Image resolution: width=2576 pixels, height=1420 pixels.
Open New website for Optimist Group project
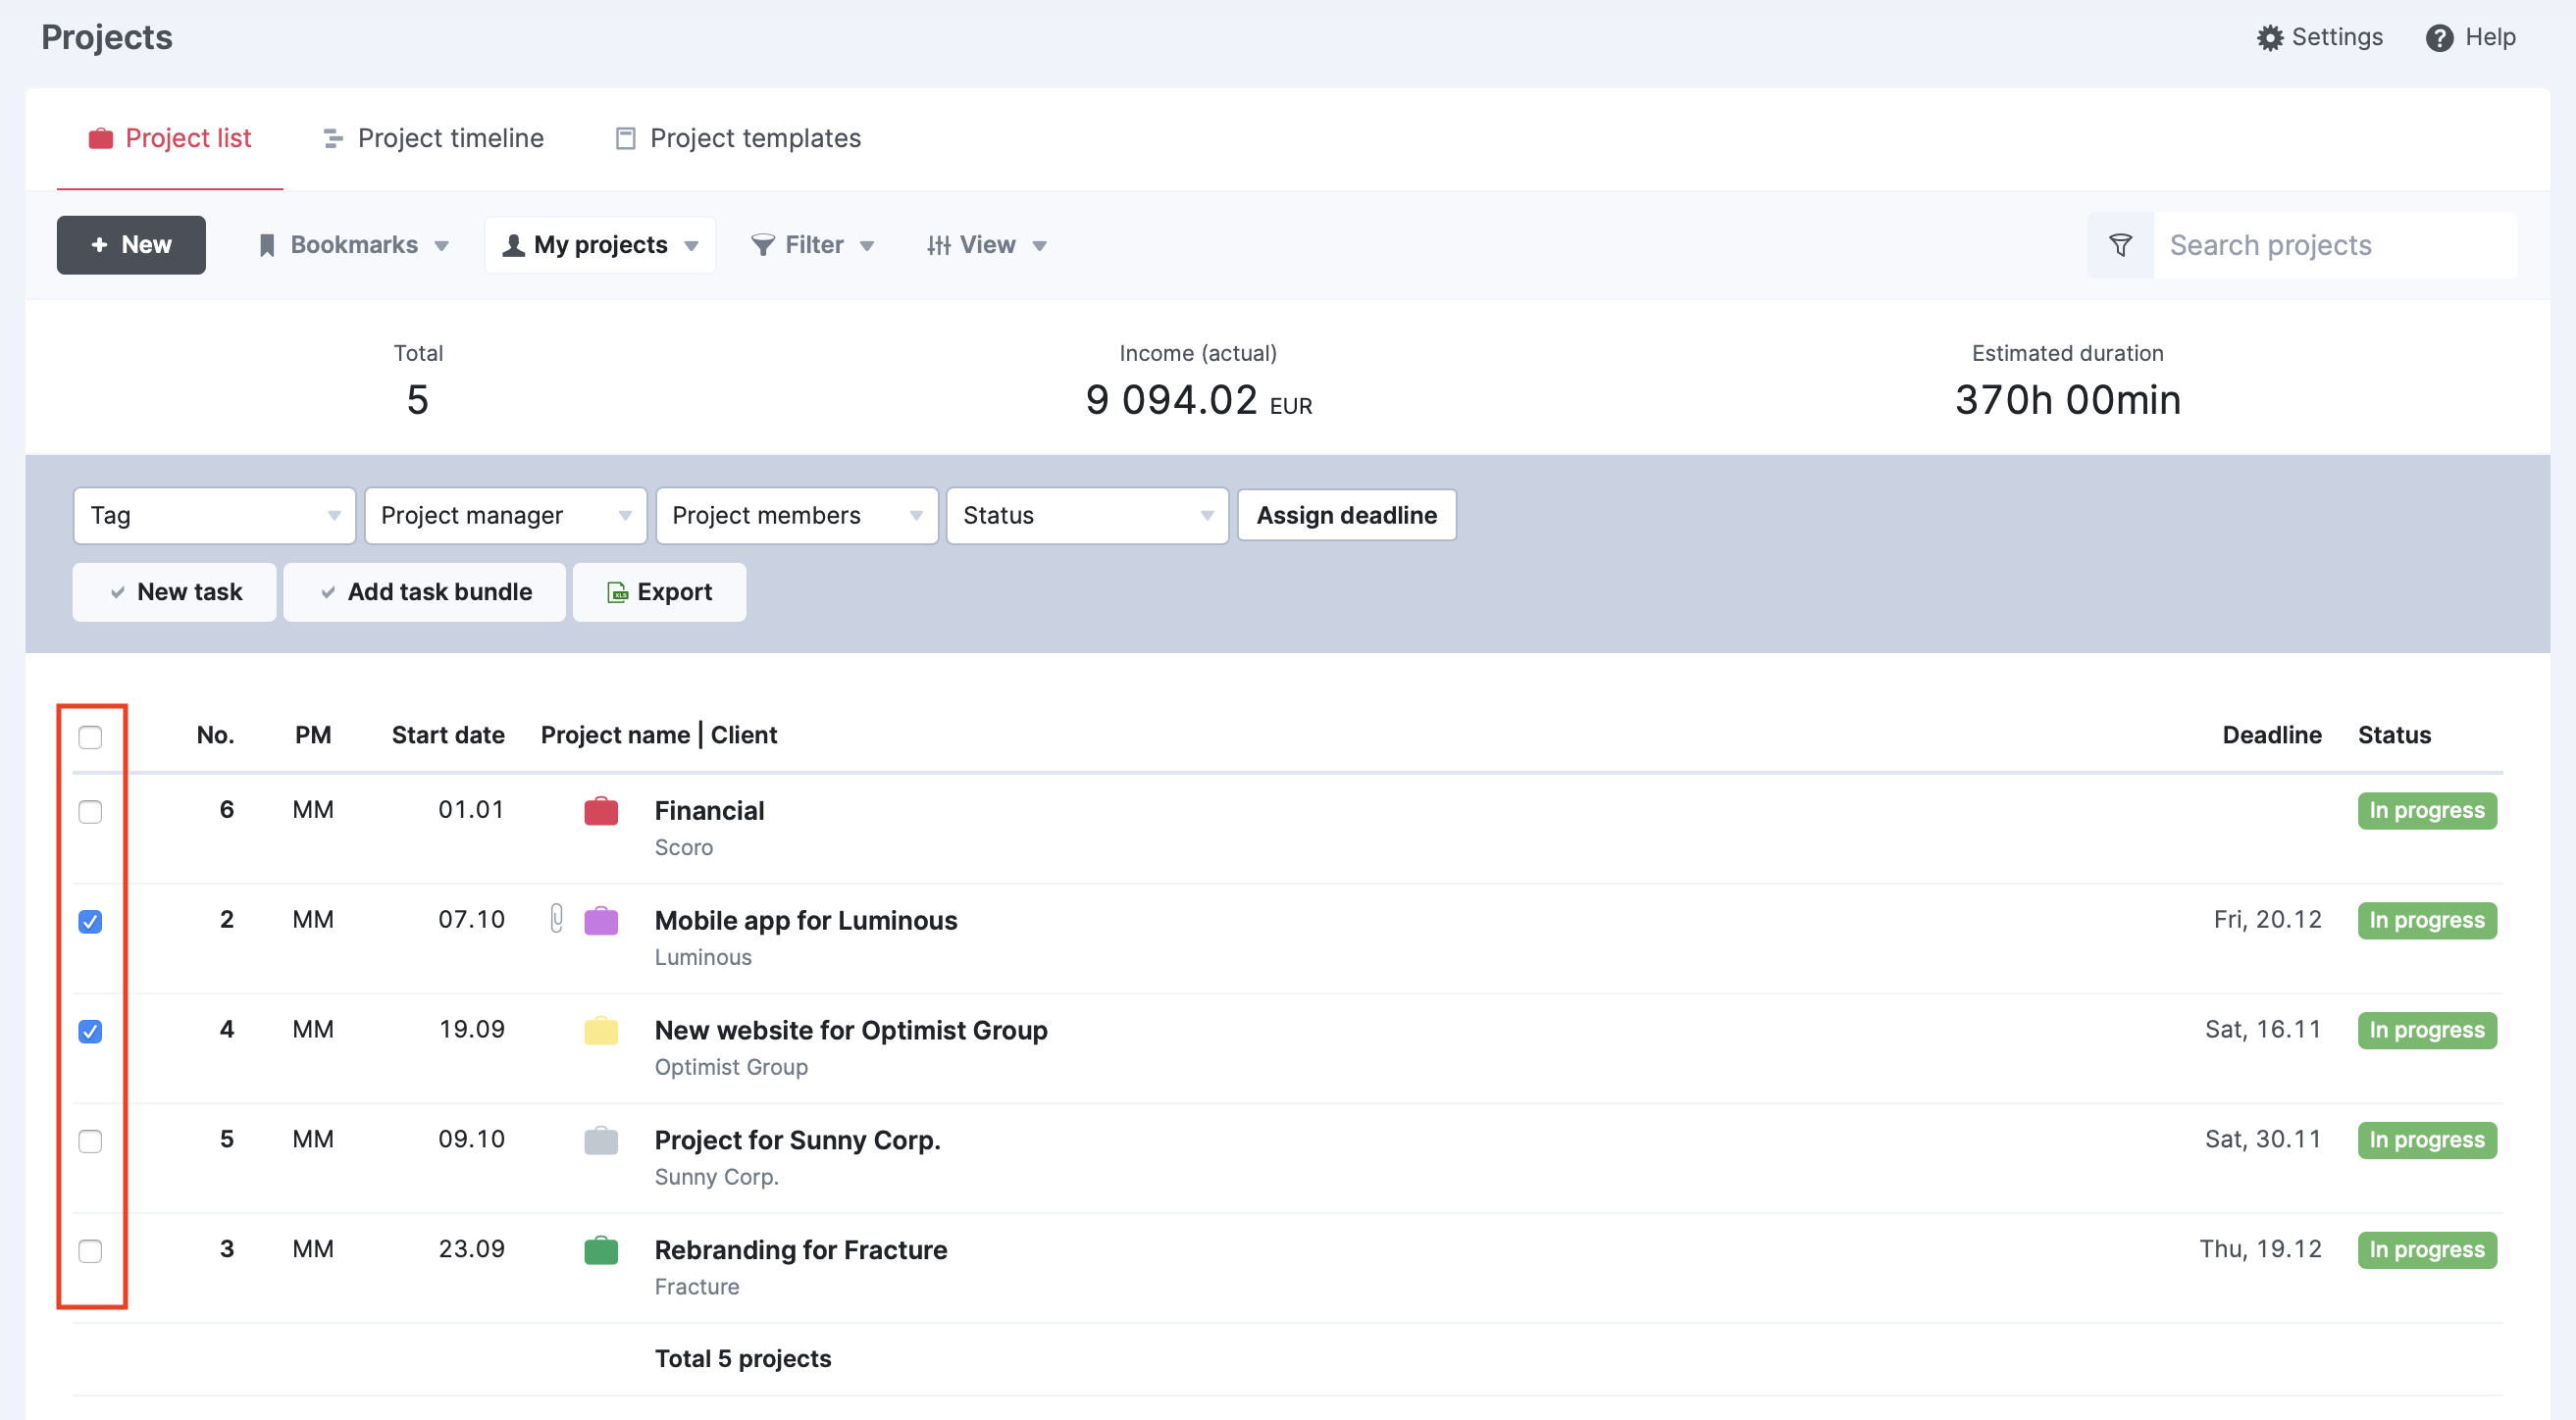[x=851, y=1031]
